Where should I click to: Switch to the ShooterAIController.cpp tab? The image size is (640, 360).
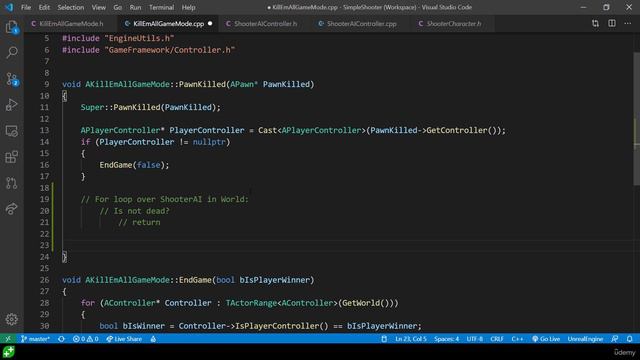[358, 24]
